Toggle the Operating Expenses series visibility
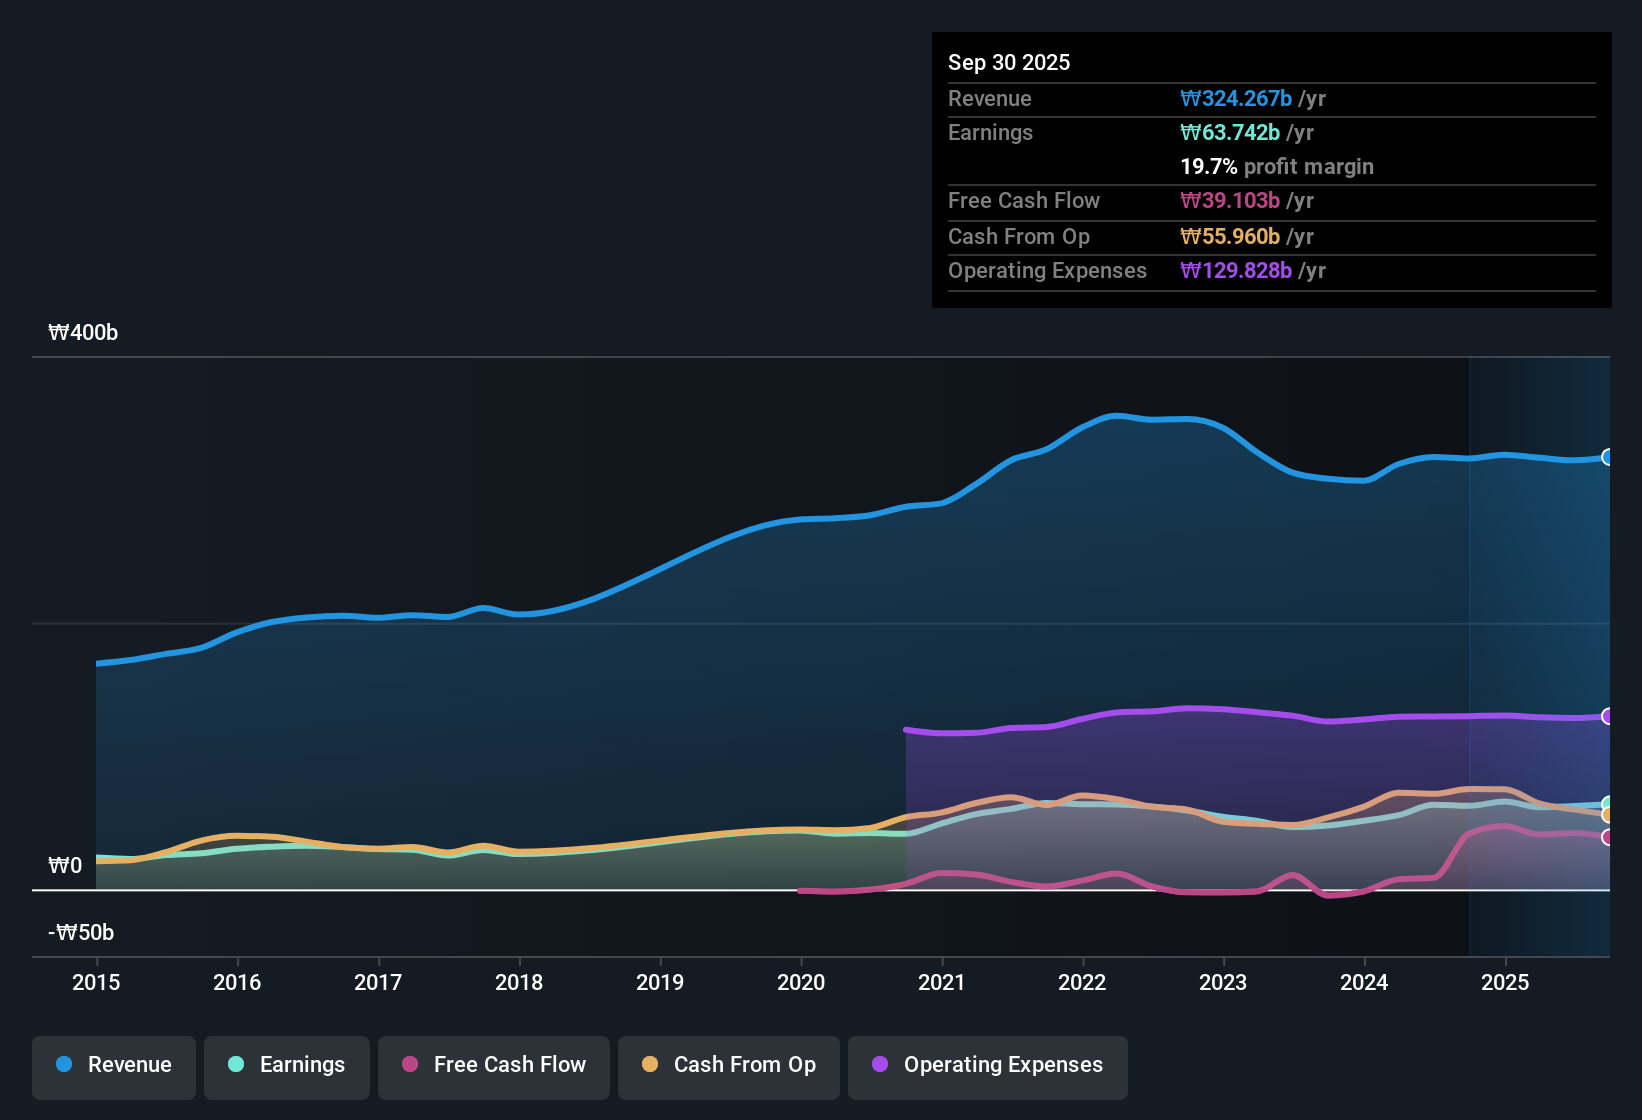 point(987,1065)
